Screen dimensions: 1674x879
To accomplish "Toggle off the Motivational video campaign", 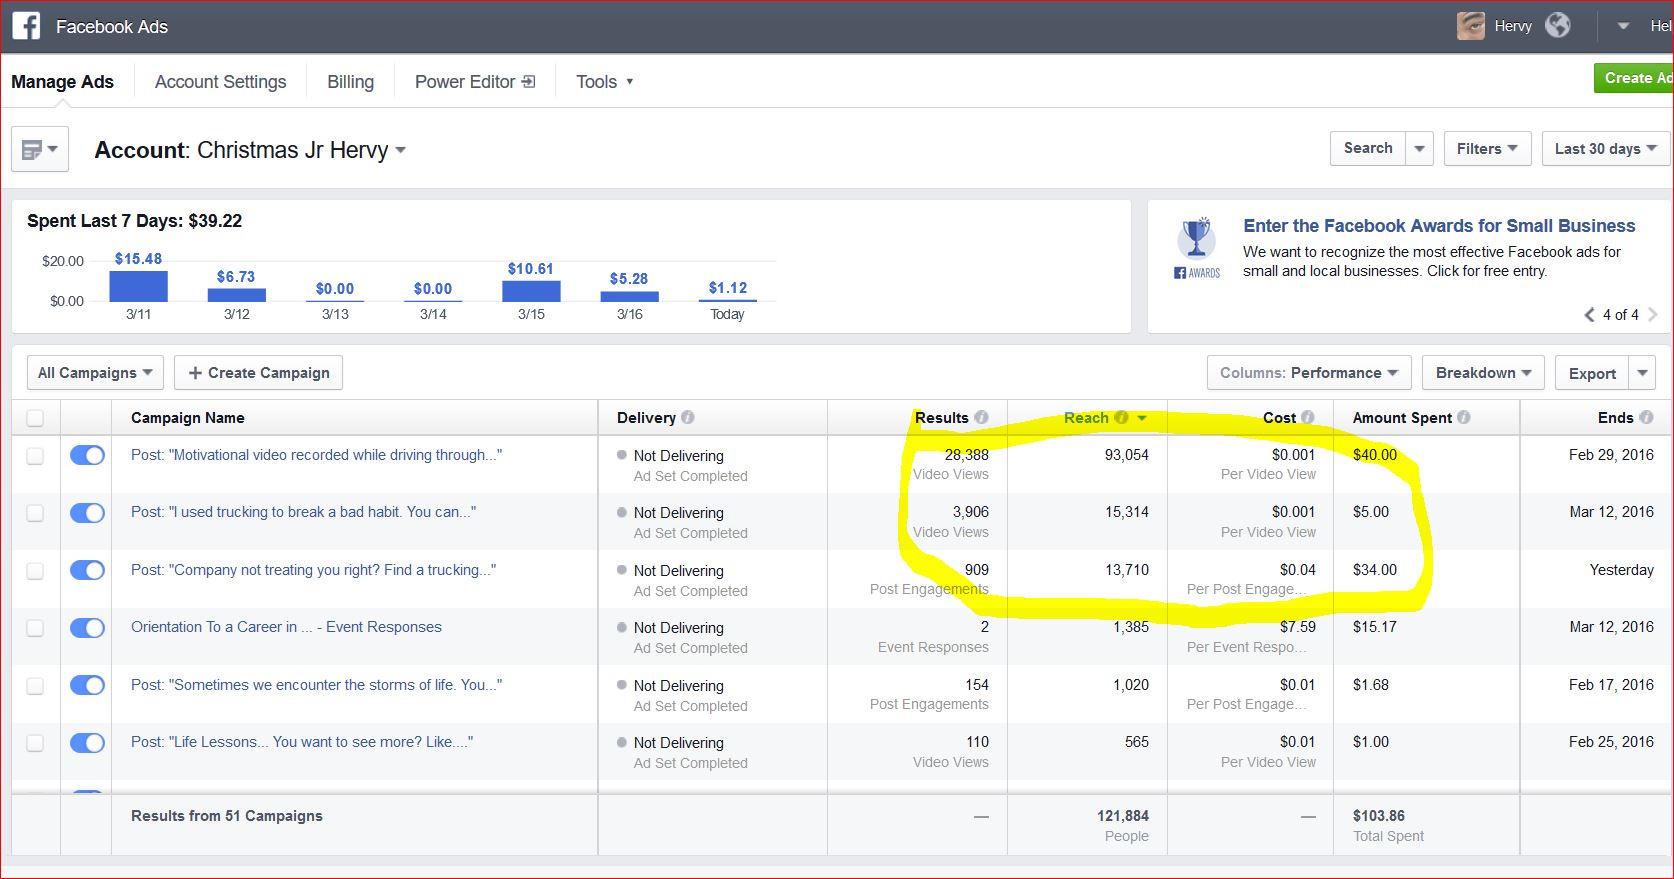I will [87, 456].
